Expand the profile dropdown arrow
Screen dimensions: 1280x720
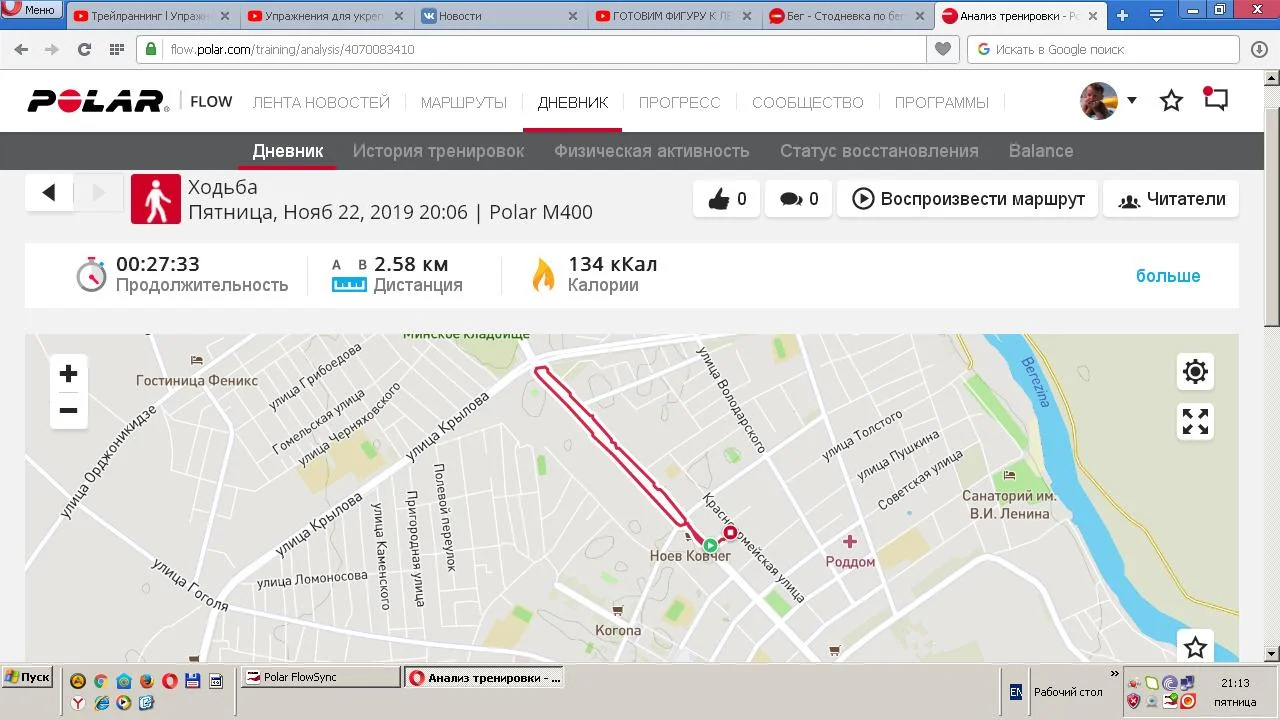1132,100
